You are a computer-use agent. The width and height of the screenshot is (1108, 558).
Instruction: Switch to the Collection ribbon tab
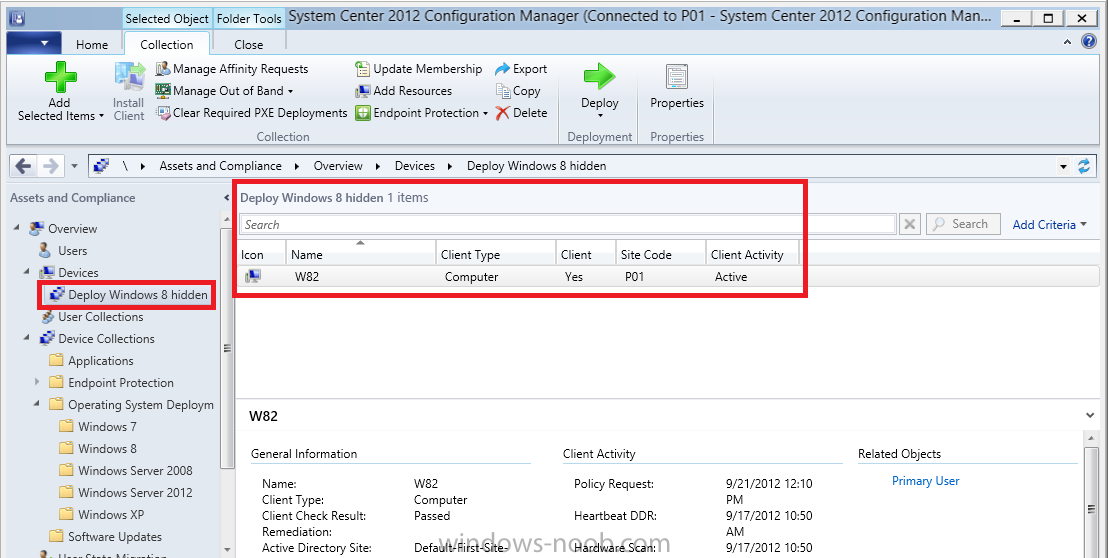(167, 44)
